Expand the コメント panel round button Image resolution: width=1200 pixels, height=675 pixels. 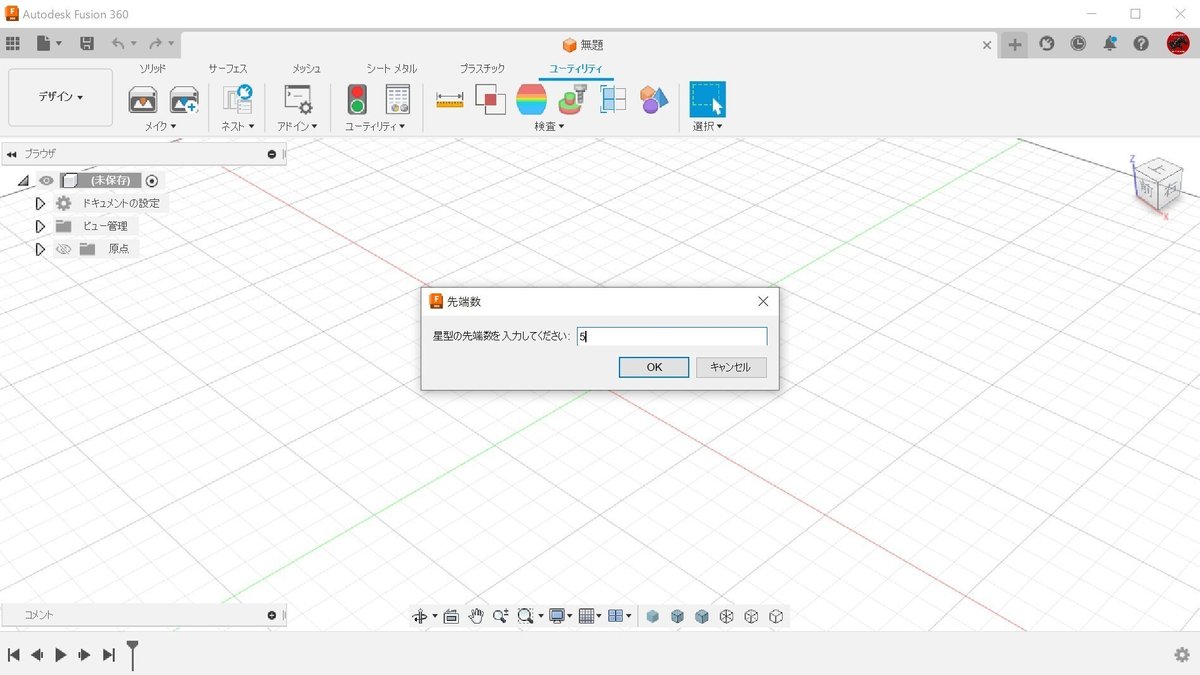[272, 615]
